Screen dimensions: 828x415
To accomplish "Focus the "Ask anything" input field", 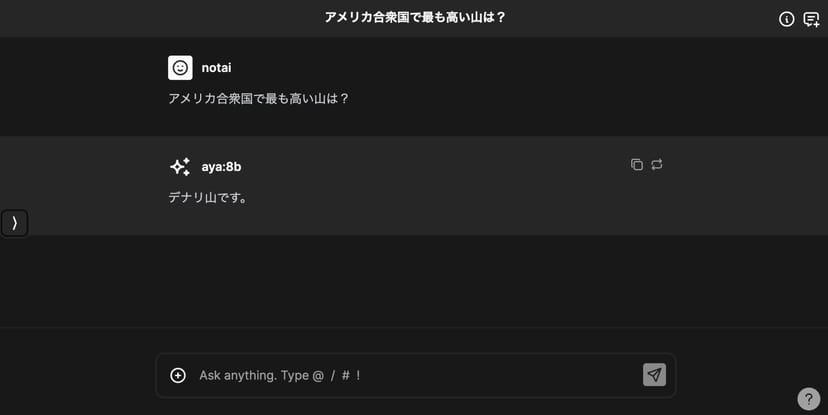I will pyautogui.click(x=410, y=375).
